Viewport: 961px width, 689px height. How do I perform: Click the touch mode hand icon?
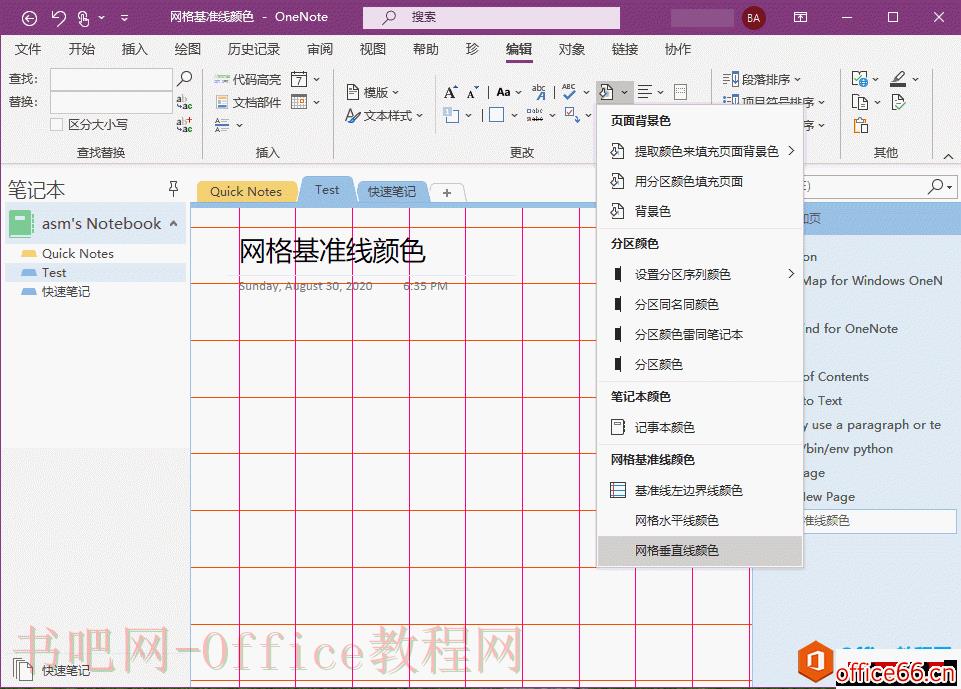(84, 18)
